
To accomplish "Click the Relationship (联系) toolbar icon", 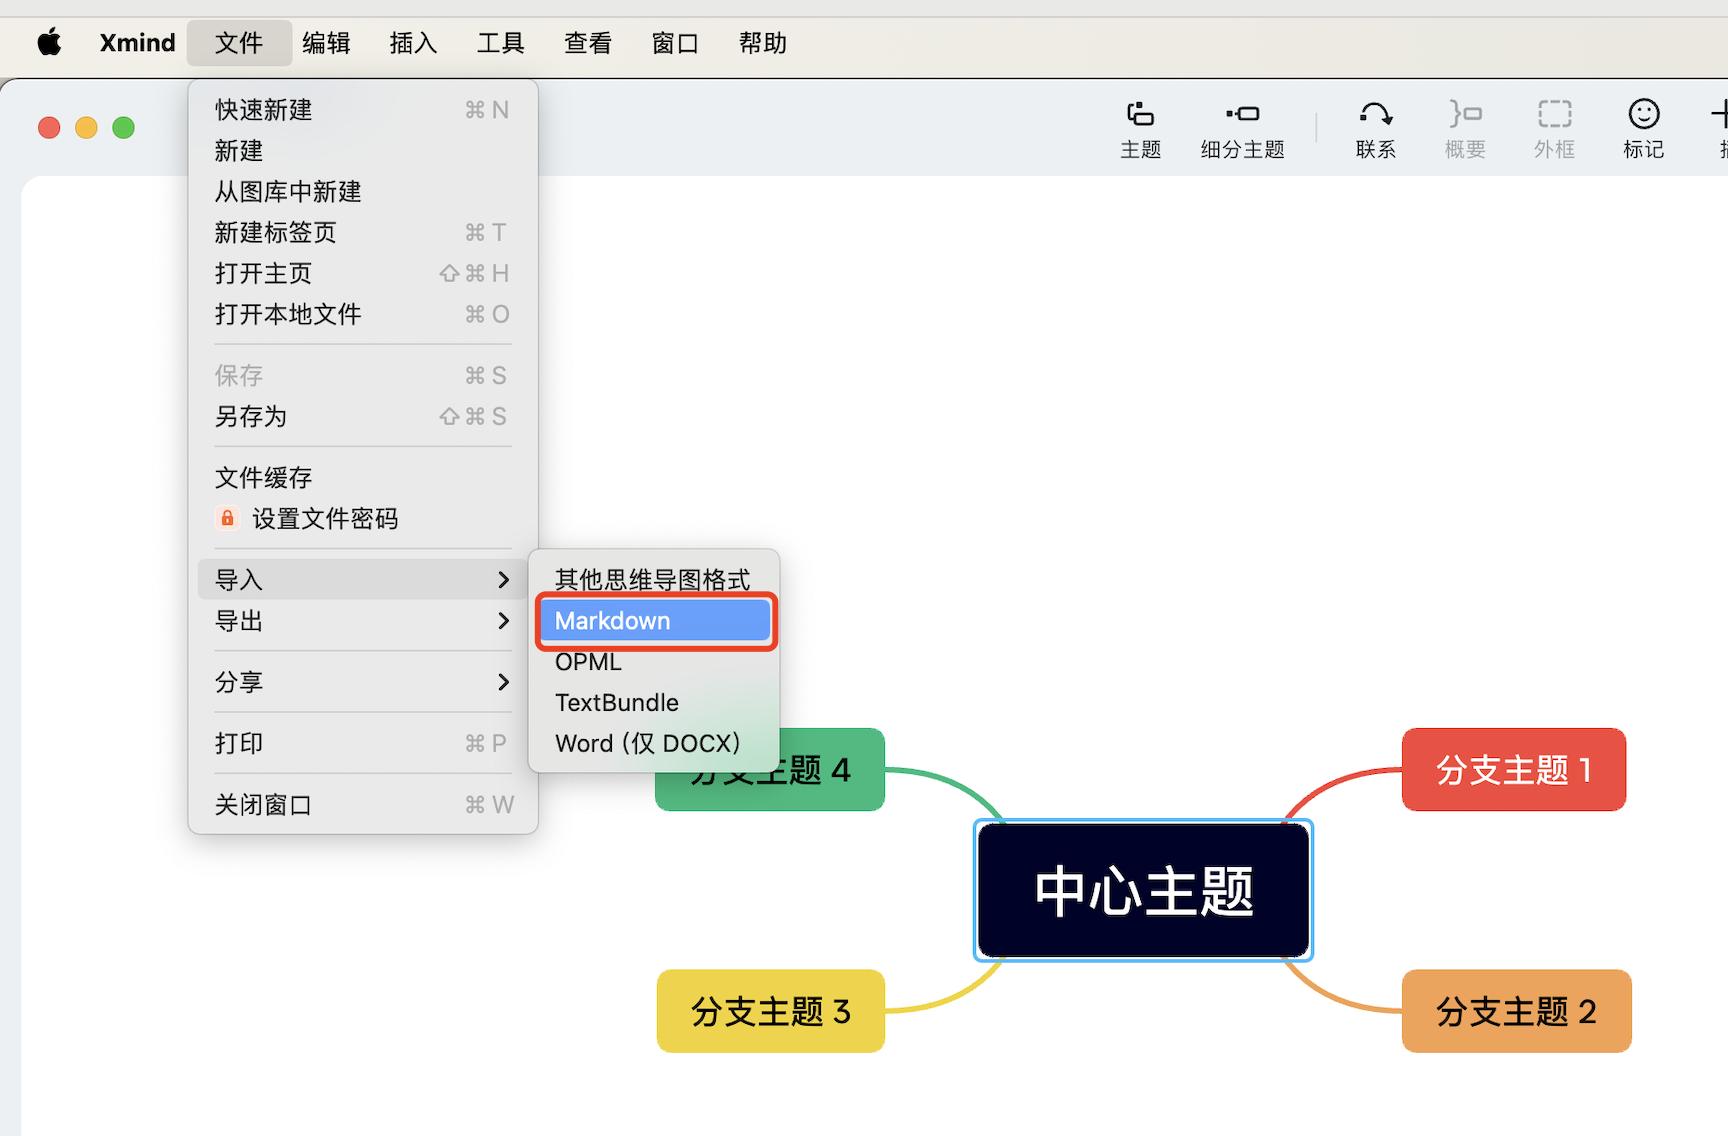I will (x=1376, y=114).
